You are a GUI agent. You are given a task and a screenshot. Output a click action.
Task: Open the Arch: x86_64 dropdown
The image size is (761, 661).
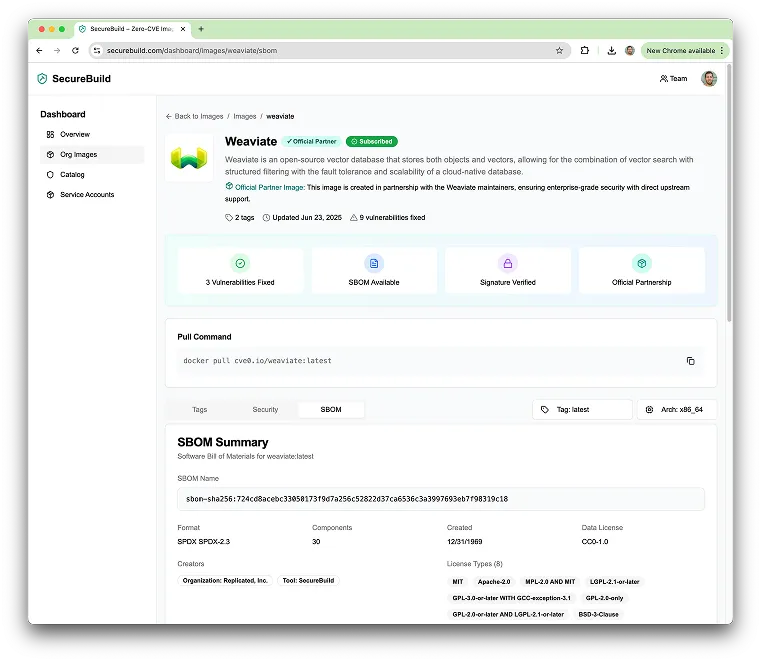click(677, 410)
